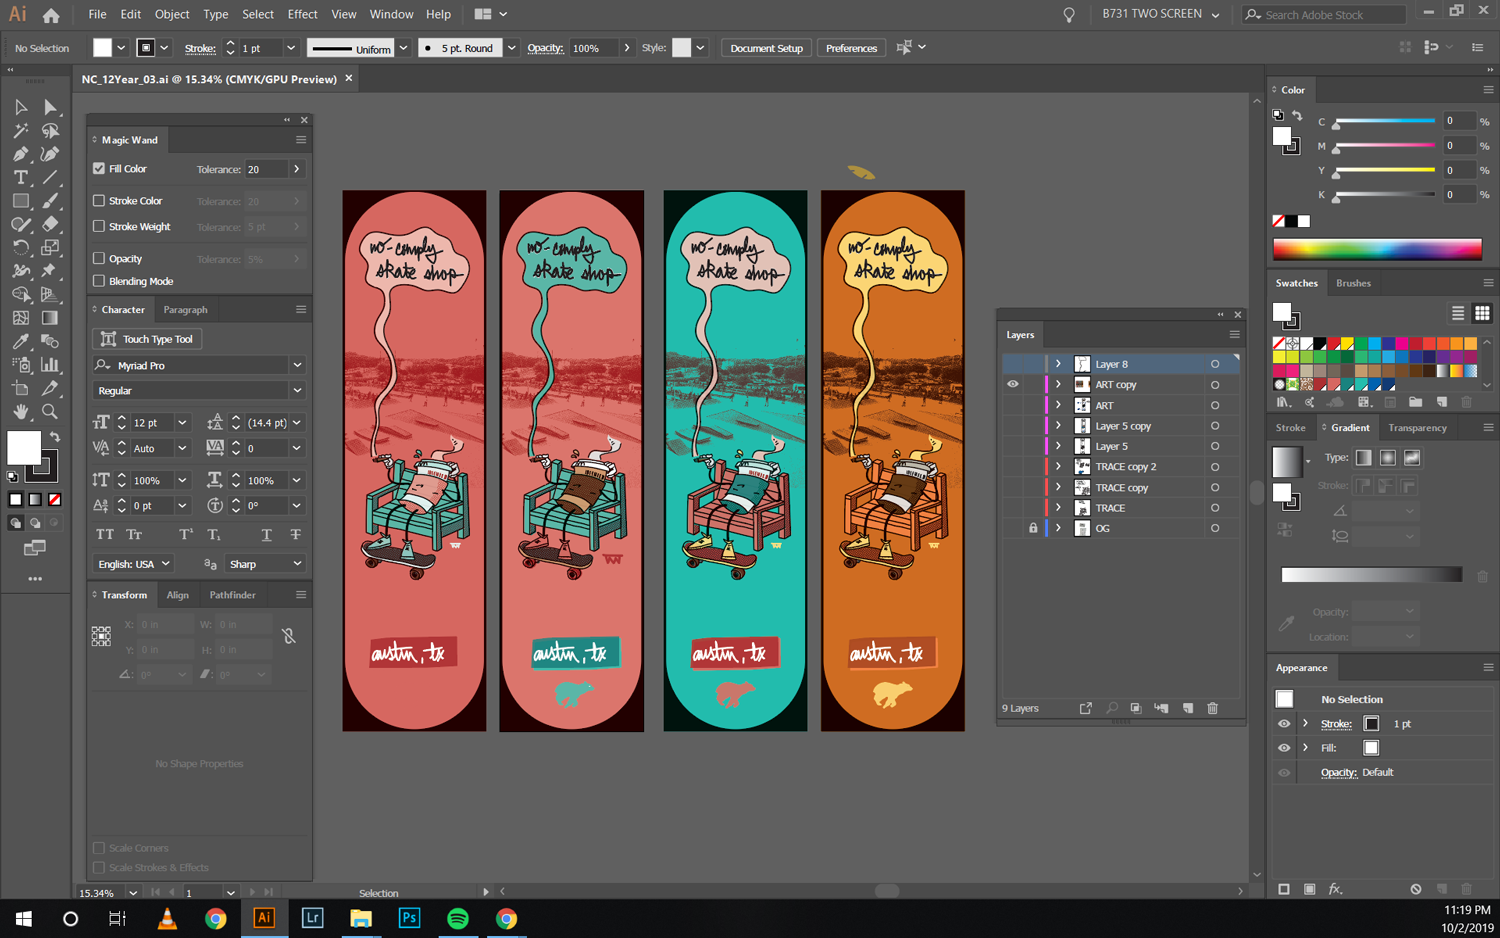Select the Eyedropper tool
This screenshot has width=1500, height=938.
click(21, 341)
